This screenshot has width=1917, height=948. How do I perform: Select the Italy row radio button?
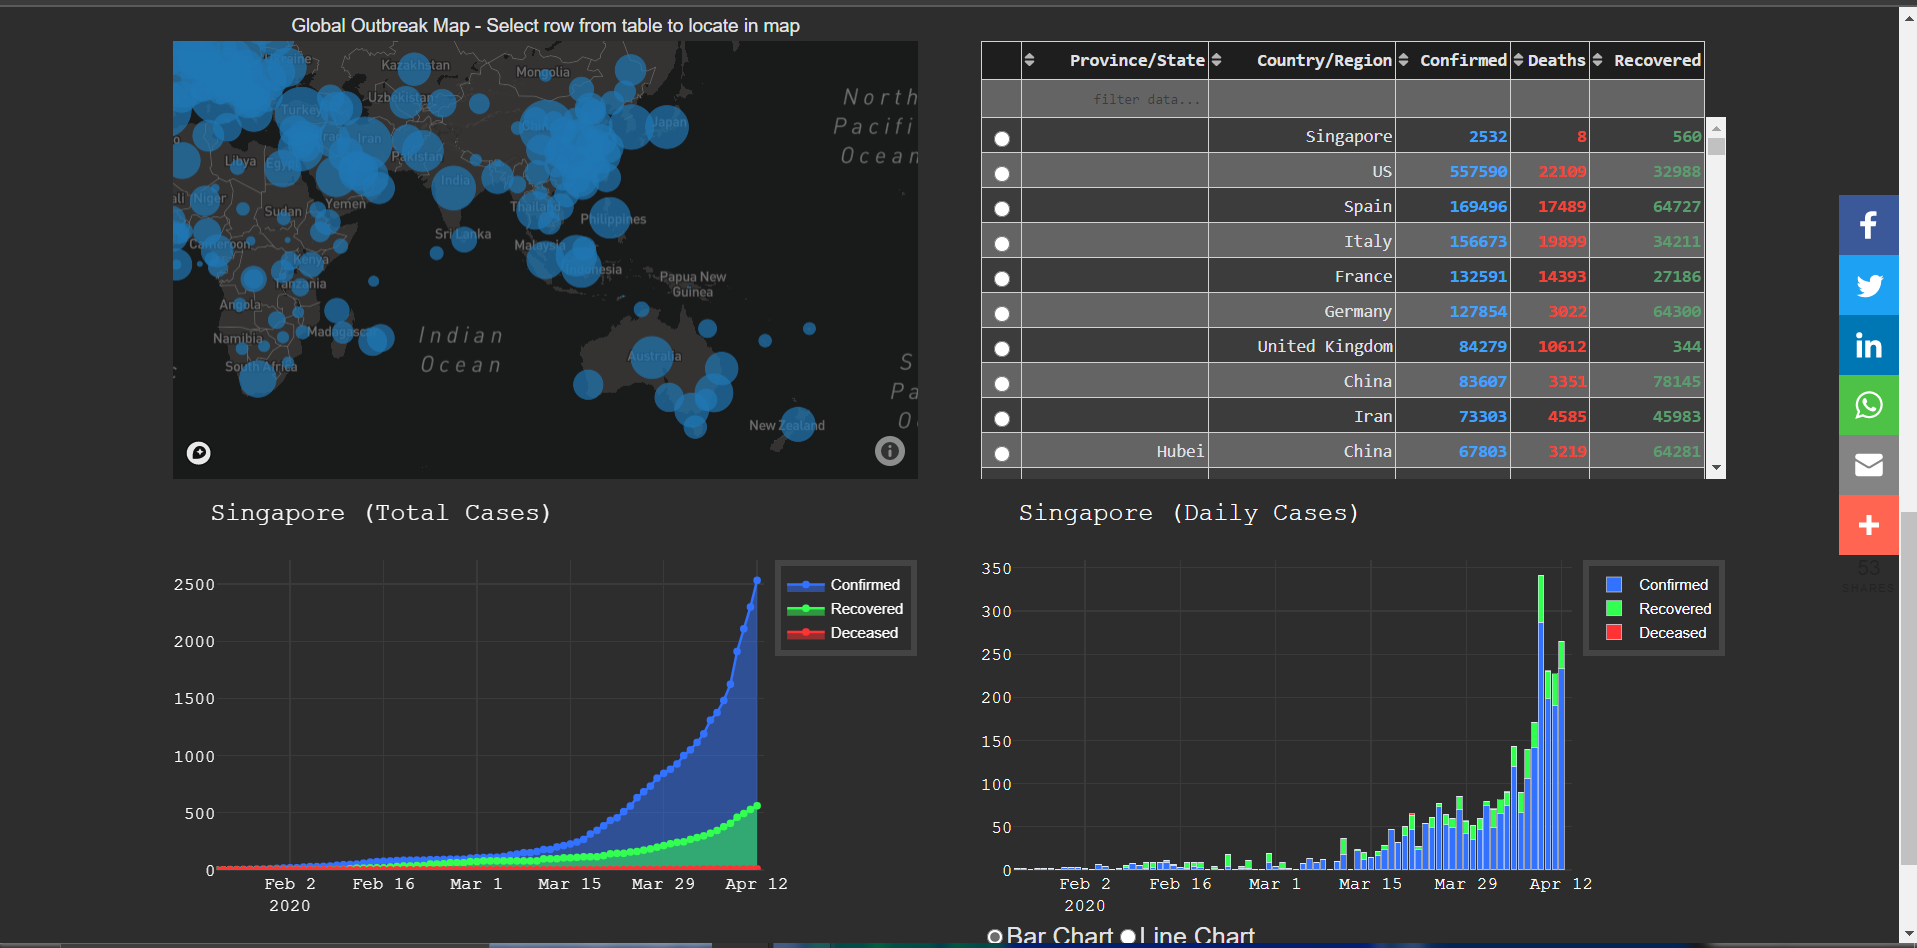click(x=1001, y=244)
